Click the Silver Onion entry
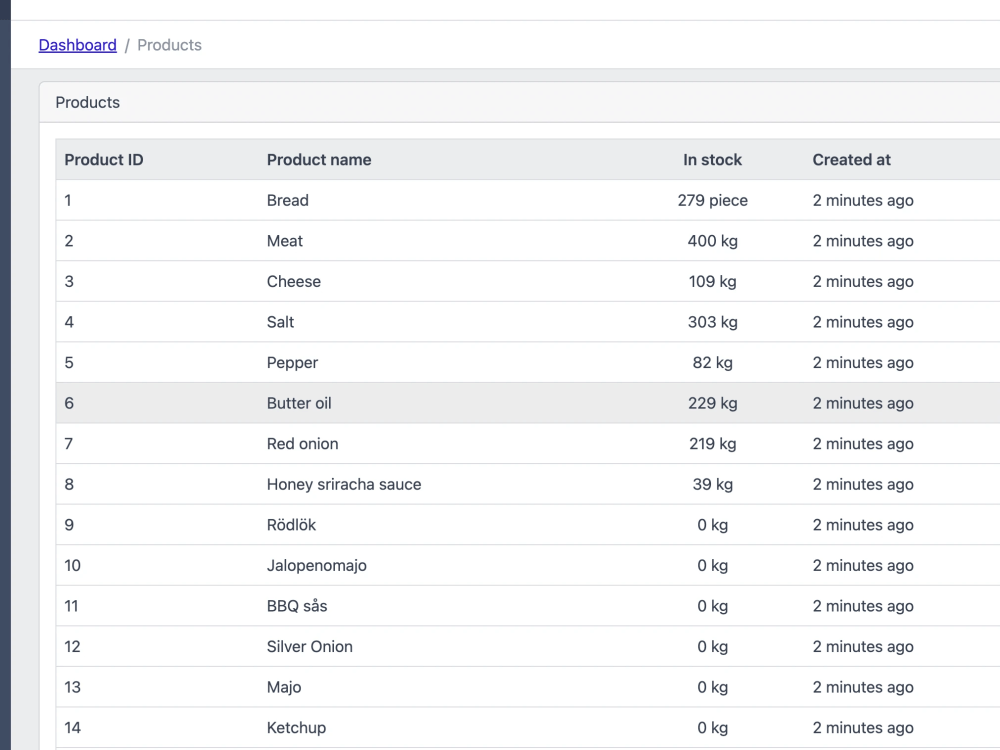This screenshot has width=1000, height=750. (x=309, y=646)
